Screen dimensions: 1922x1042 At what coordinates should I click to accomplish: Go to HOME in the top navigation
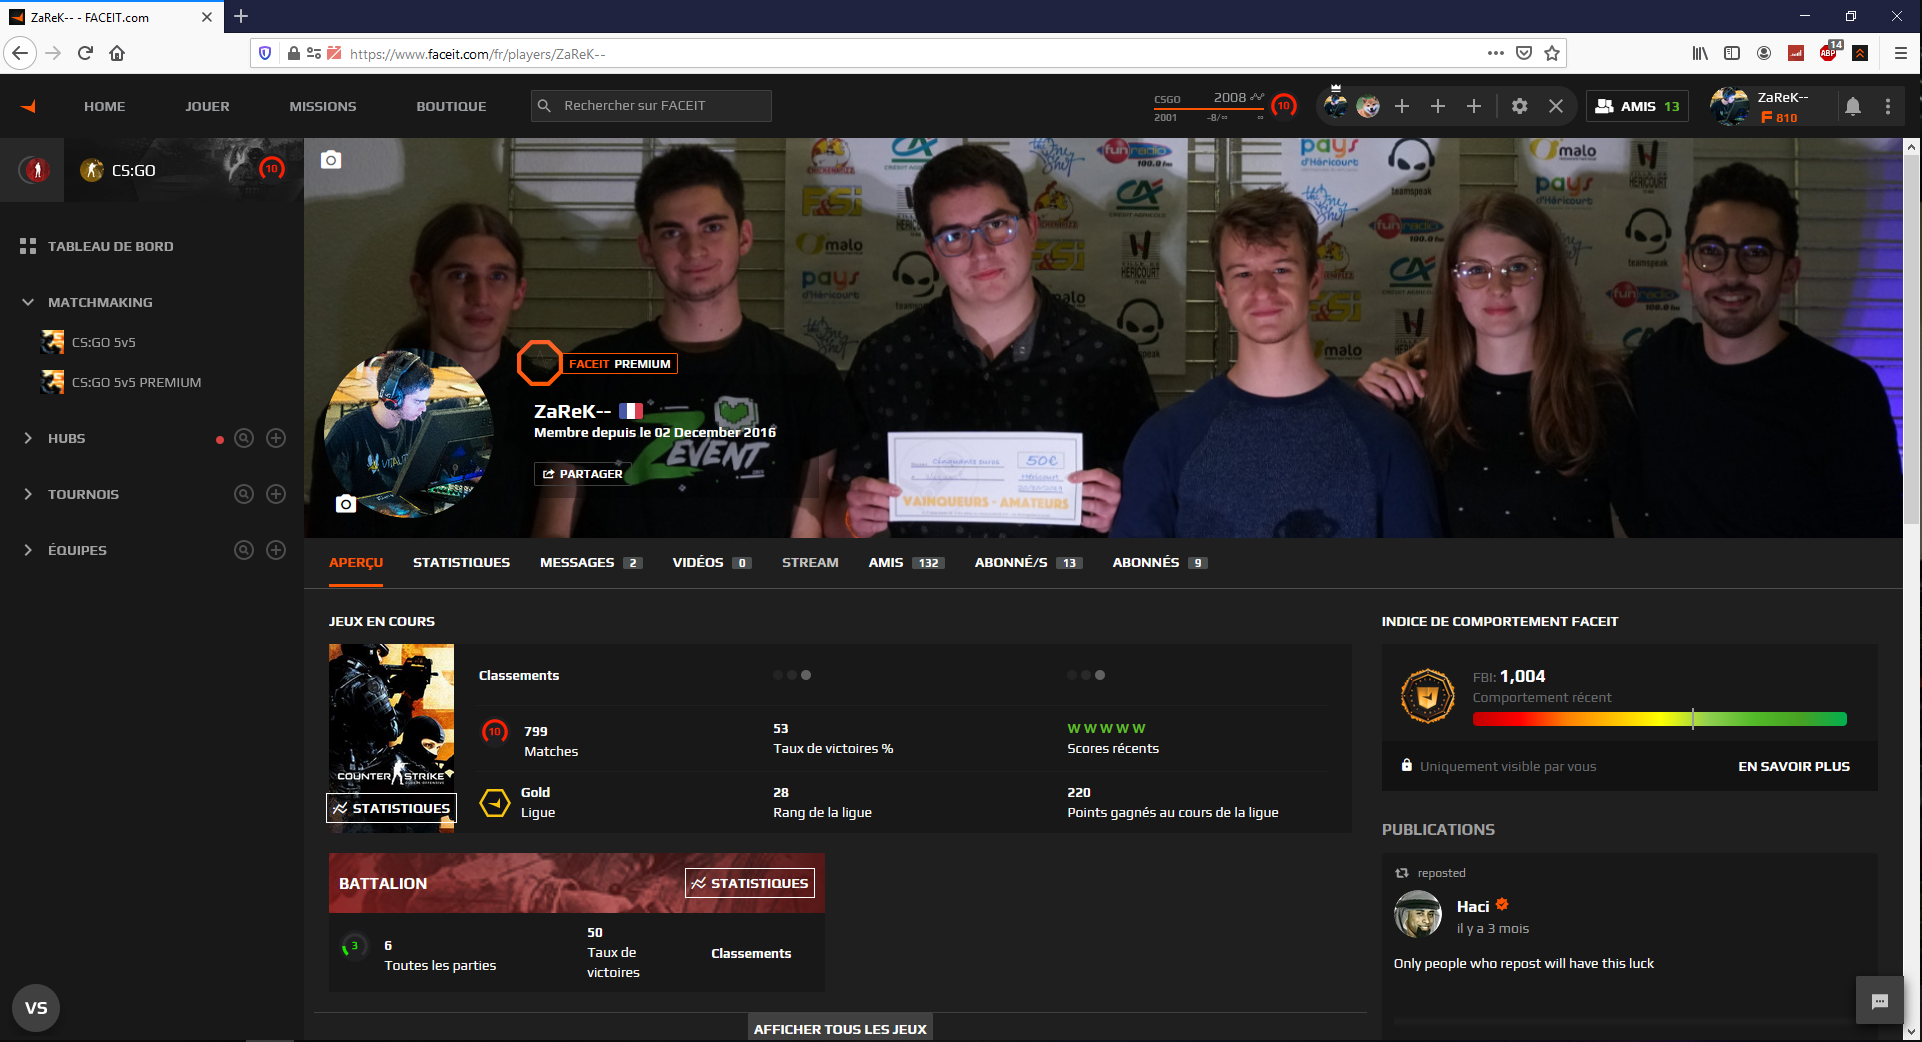(105, 106)
